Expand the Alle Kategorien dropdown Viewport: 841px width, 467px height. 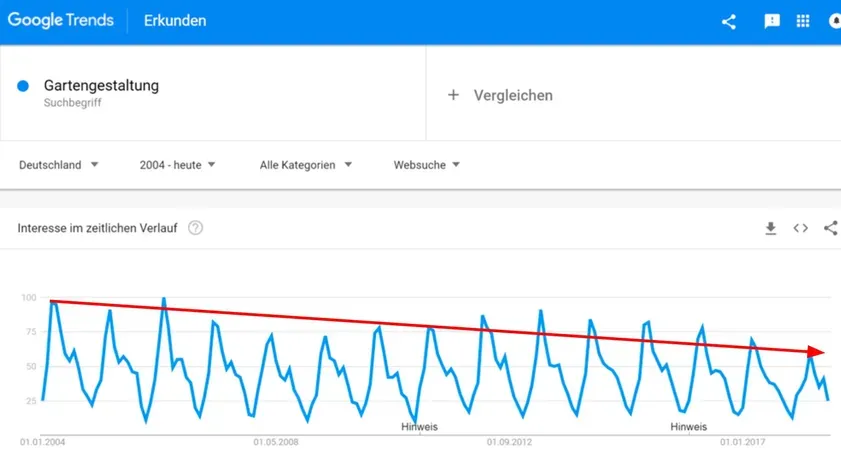(x=306, y=165)
